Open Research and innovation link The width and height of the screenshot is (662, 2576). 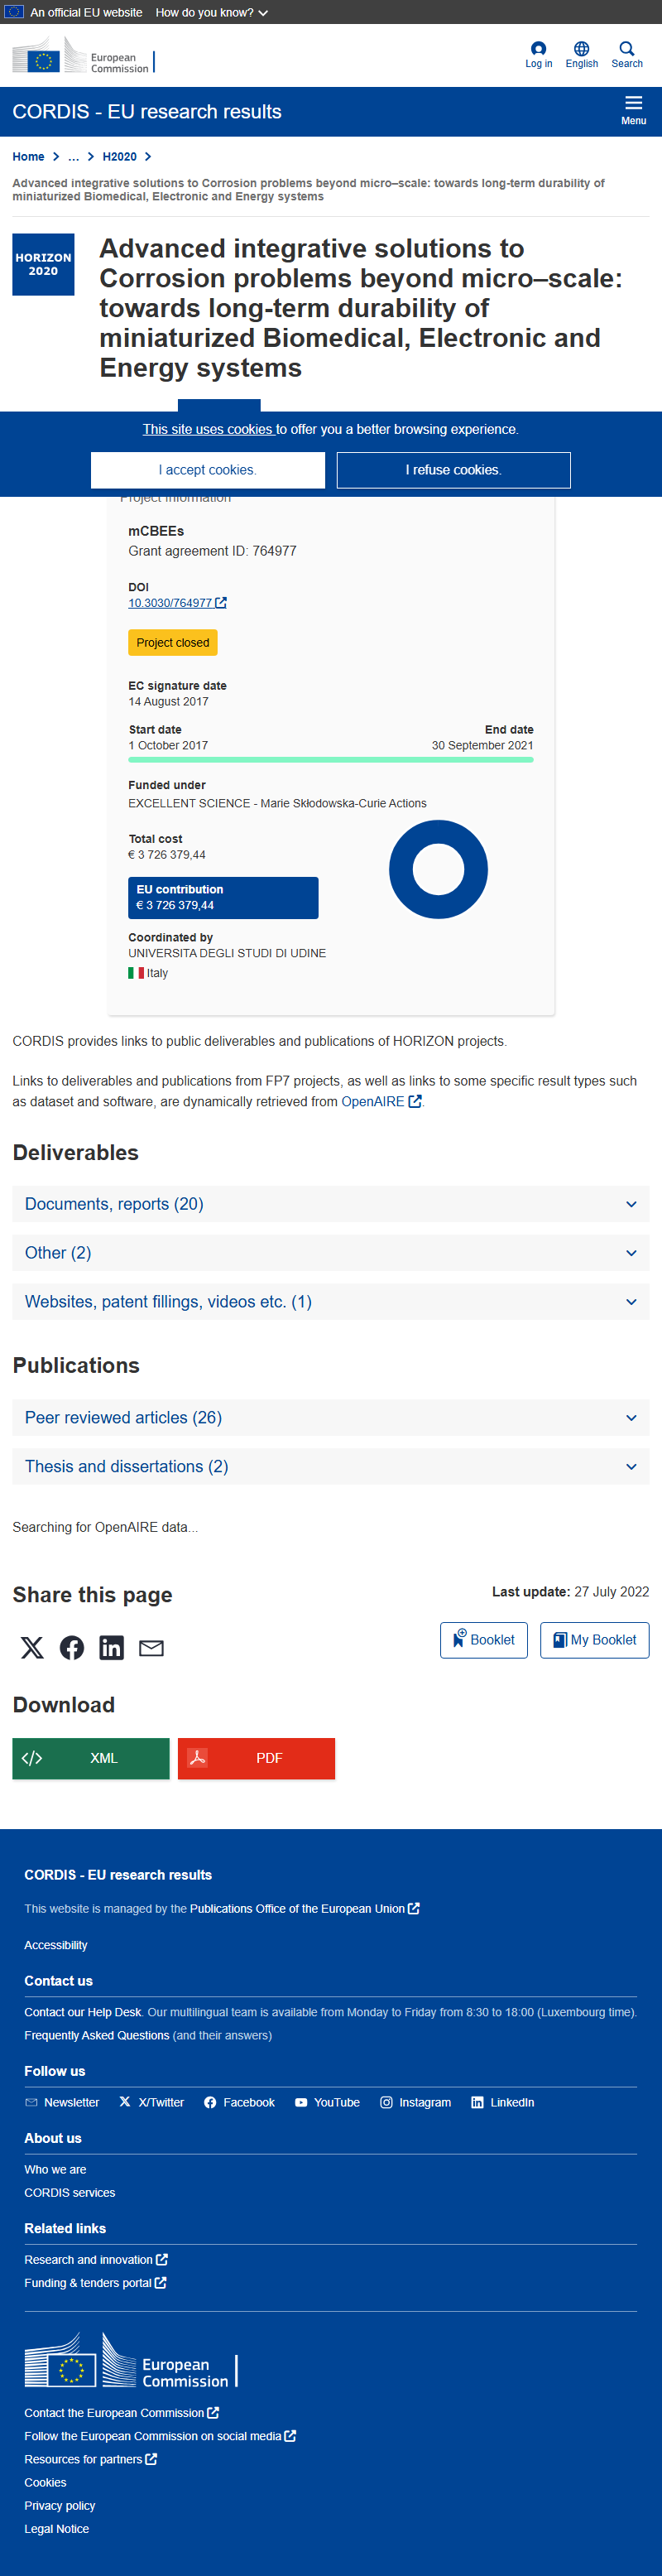pyautogui.click(x=96, y=2259)
